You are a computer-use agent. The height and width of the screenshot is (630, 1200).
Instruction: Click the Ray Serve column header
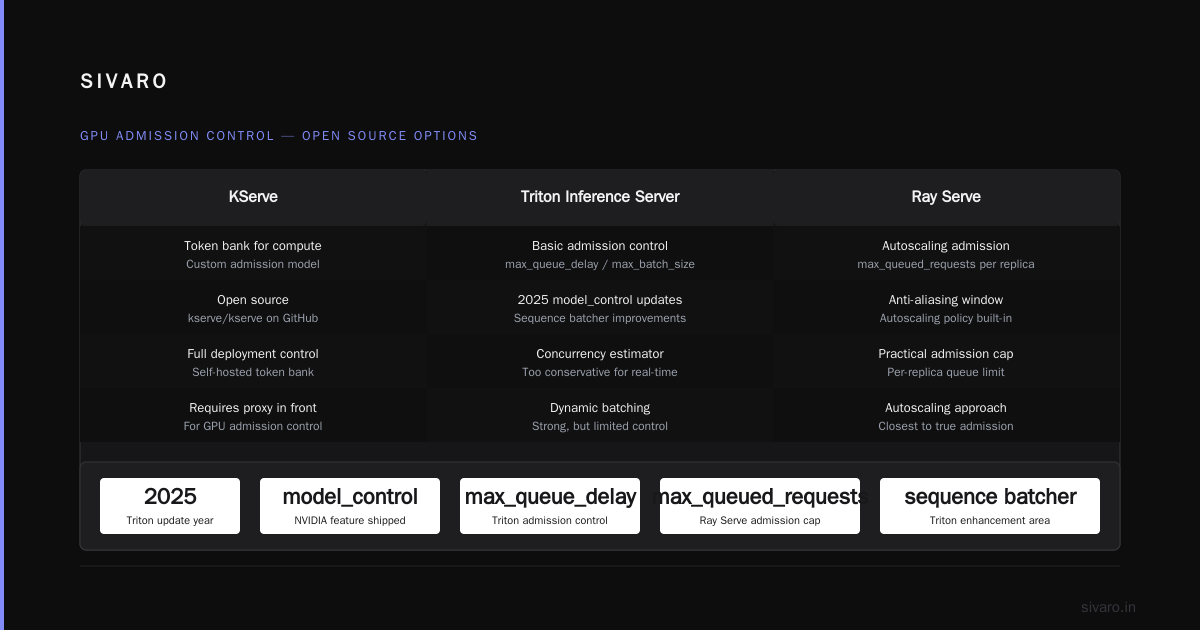point(946,197)
